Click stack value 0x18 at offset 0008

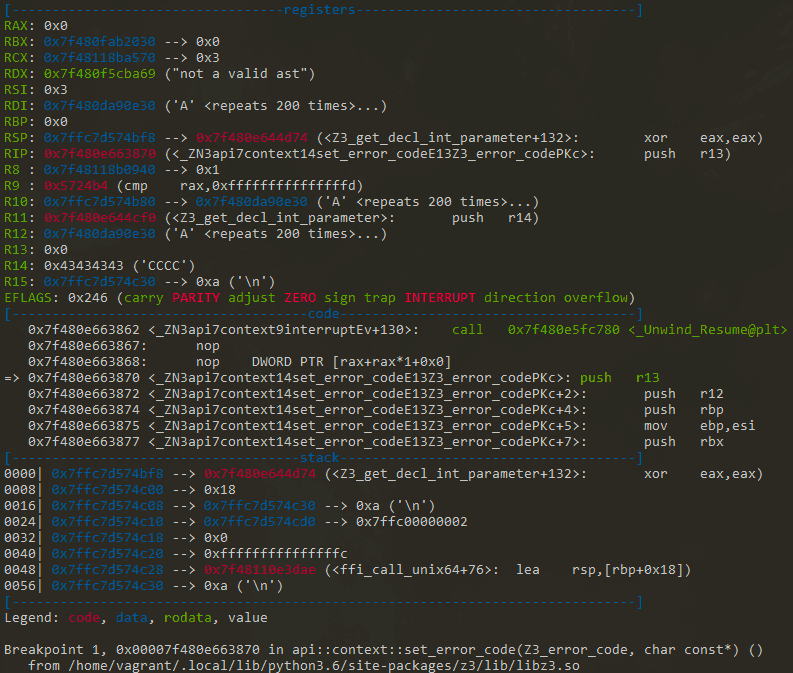(219, 490)
